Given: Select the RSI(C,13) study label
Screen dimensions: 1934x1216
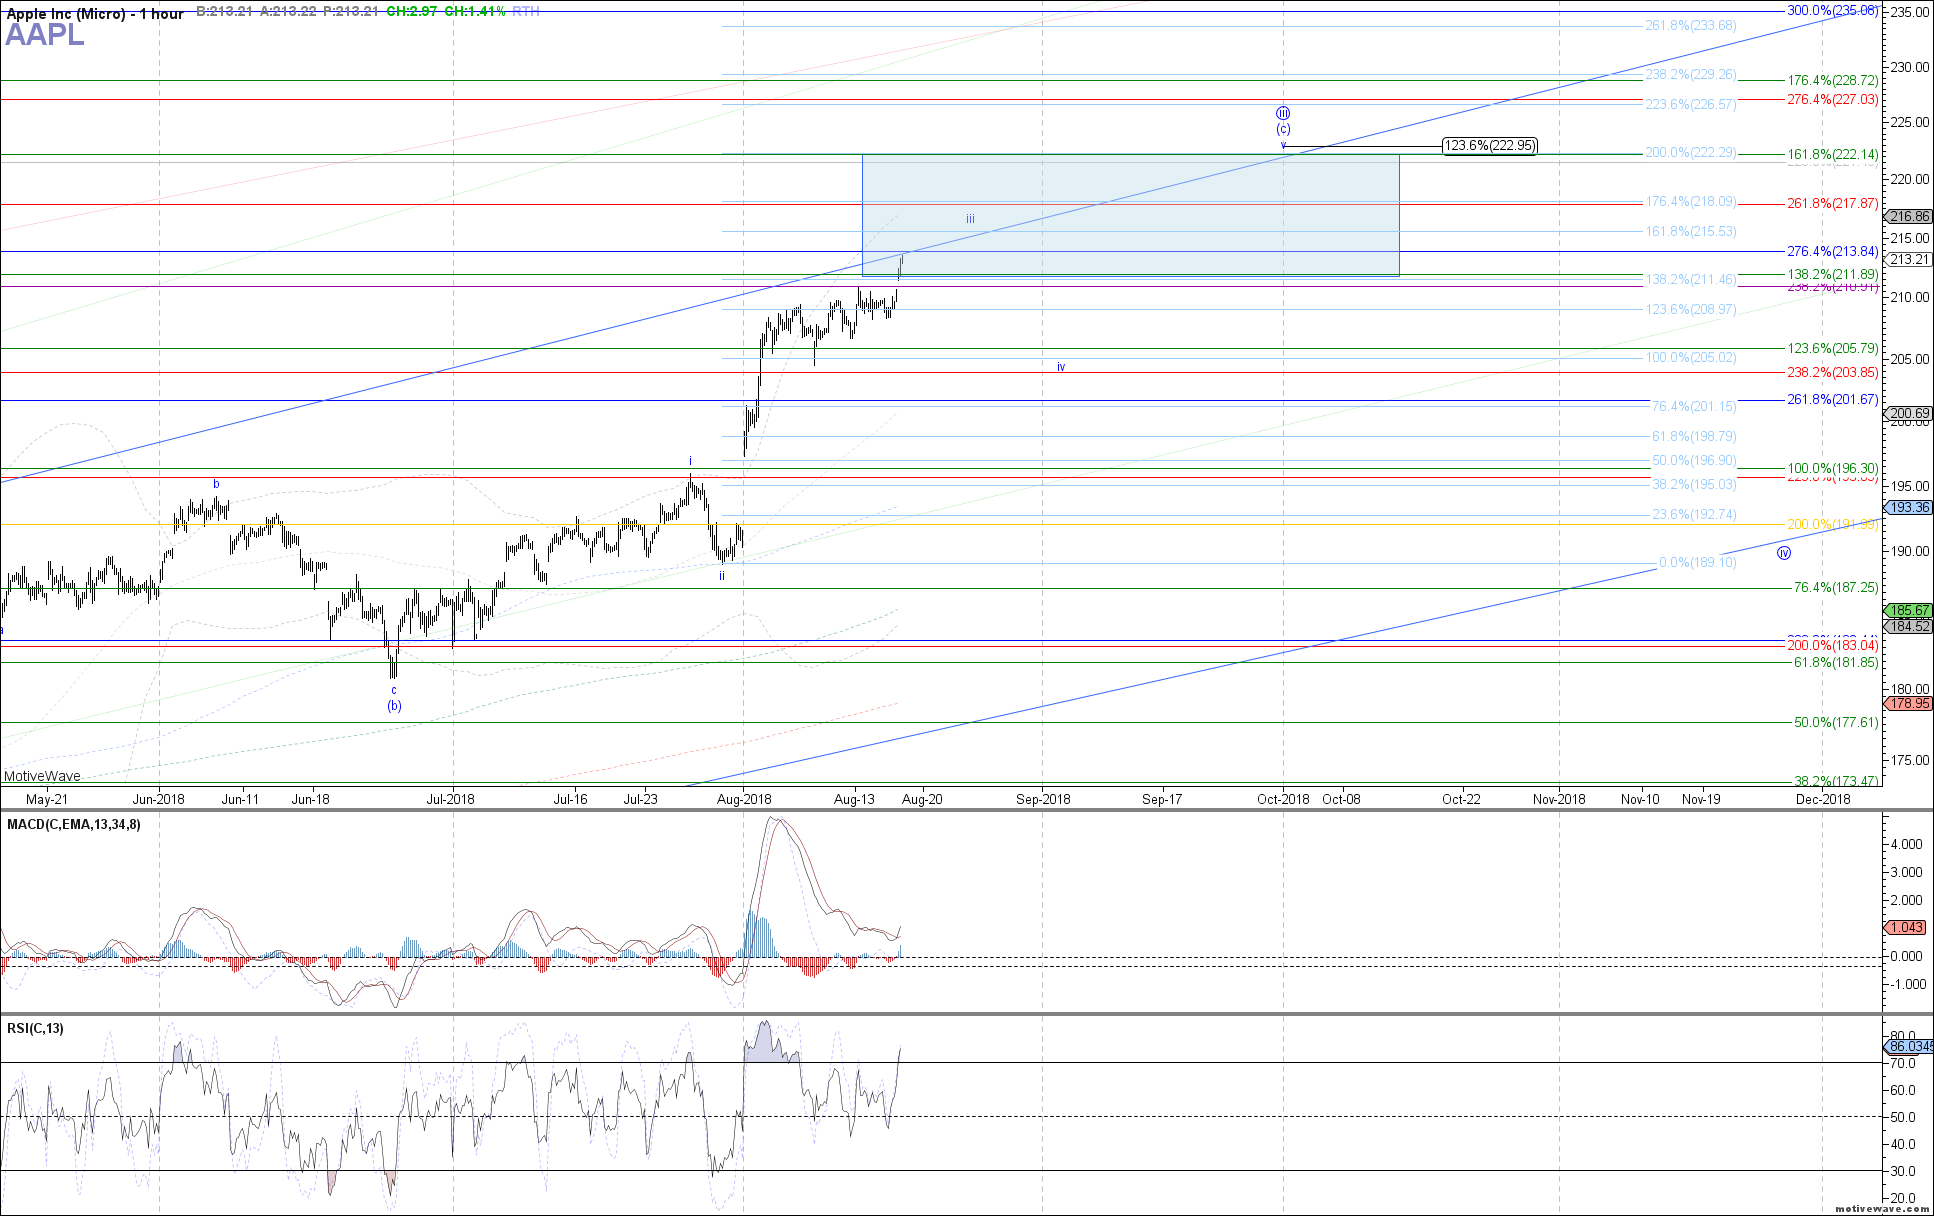Looking at the screenshot, I should tap(35, 1028).
